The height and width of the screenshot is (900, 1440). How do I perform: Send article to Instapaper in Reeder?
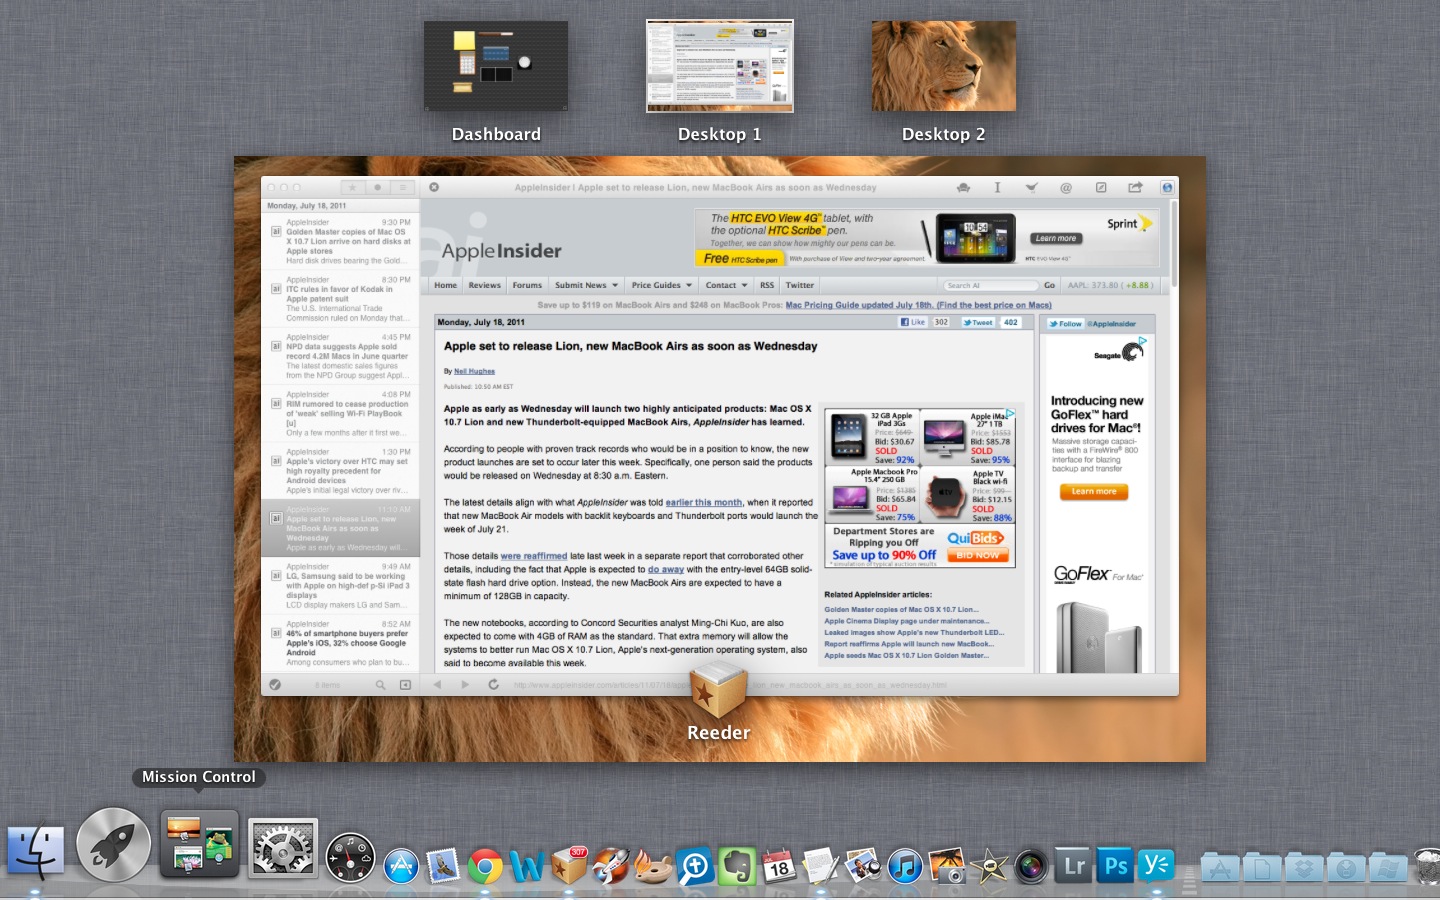pyautogui.click(x=997, y=187)
